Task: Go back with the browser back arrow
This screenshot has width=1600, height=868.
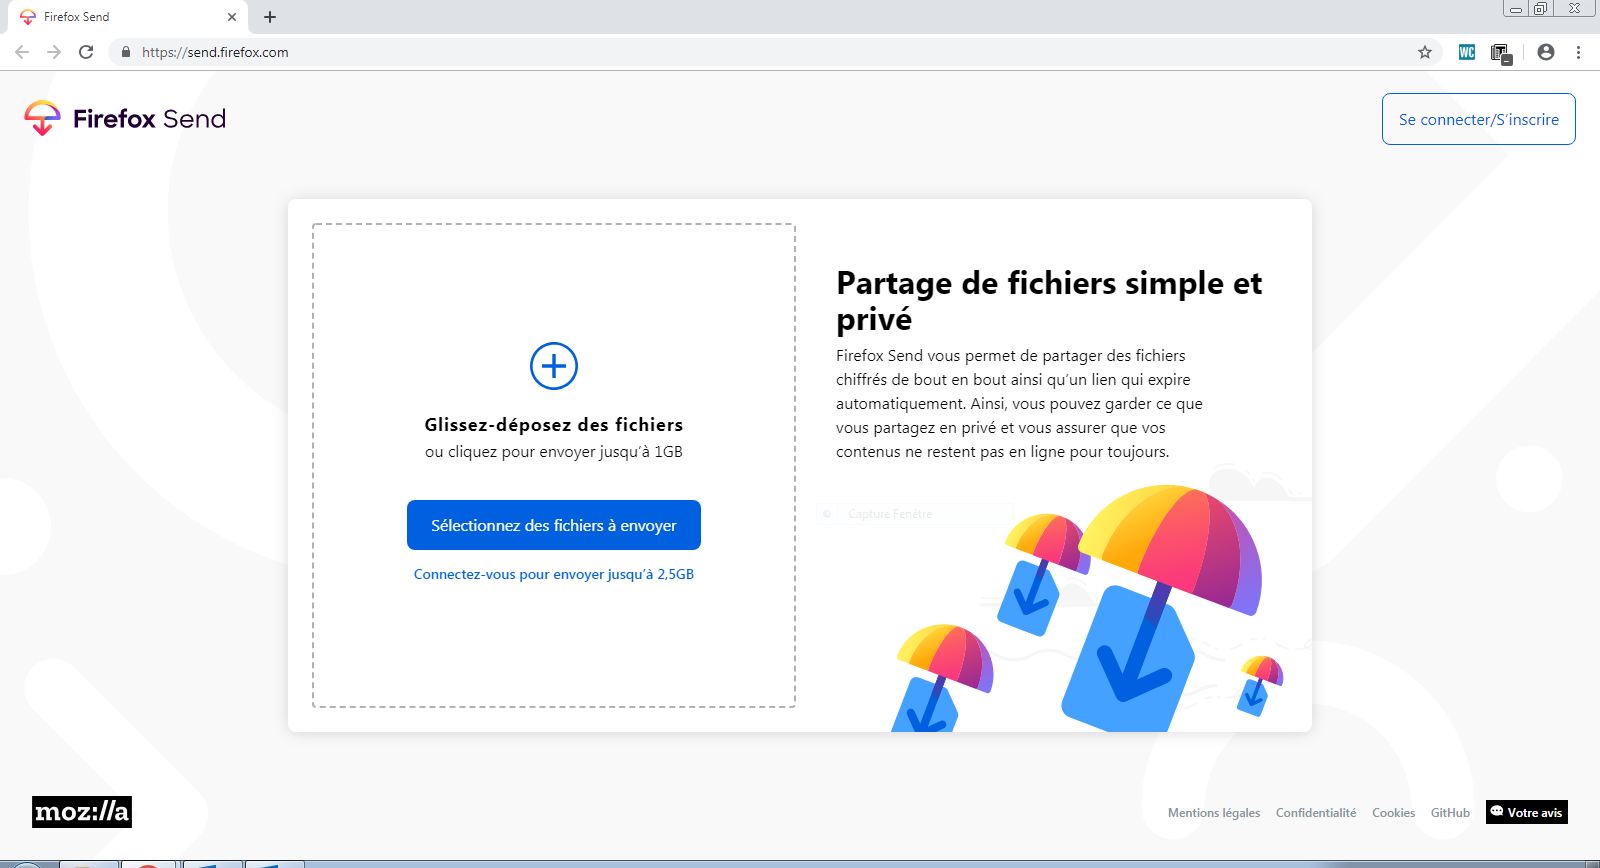Action: (22, 52)
